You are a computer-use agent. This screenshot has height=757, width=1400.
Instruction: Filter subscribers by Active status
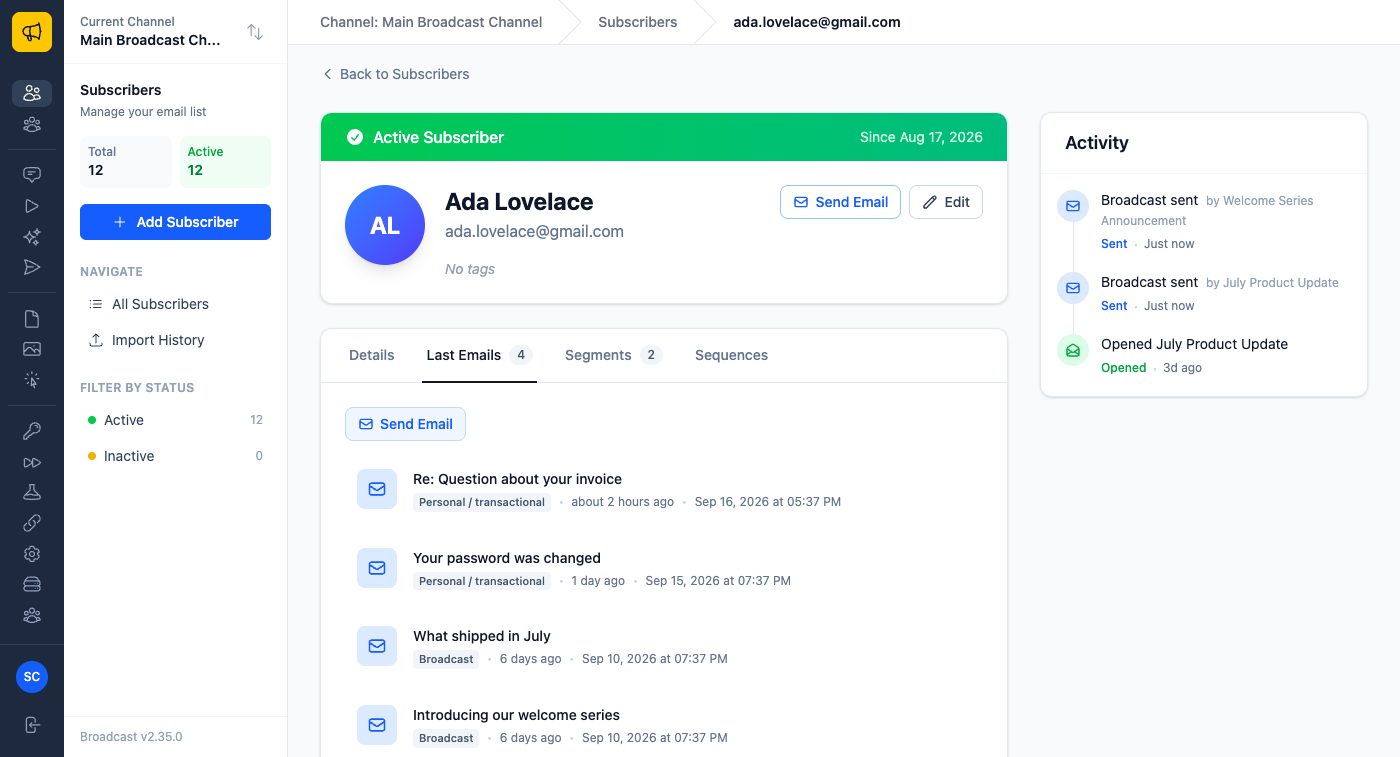pos(175,420)
